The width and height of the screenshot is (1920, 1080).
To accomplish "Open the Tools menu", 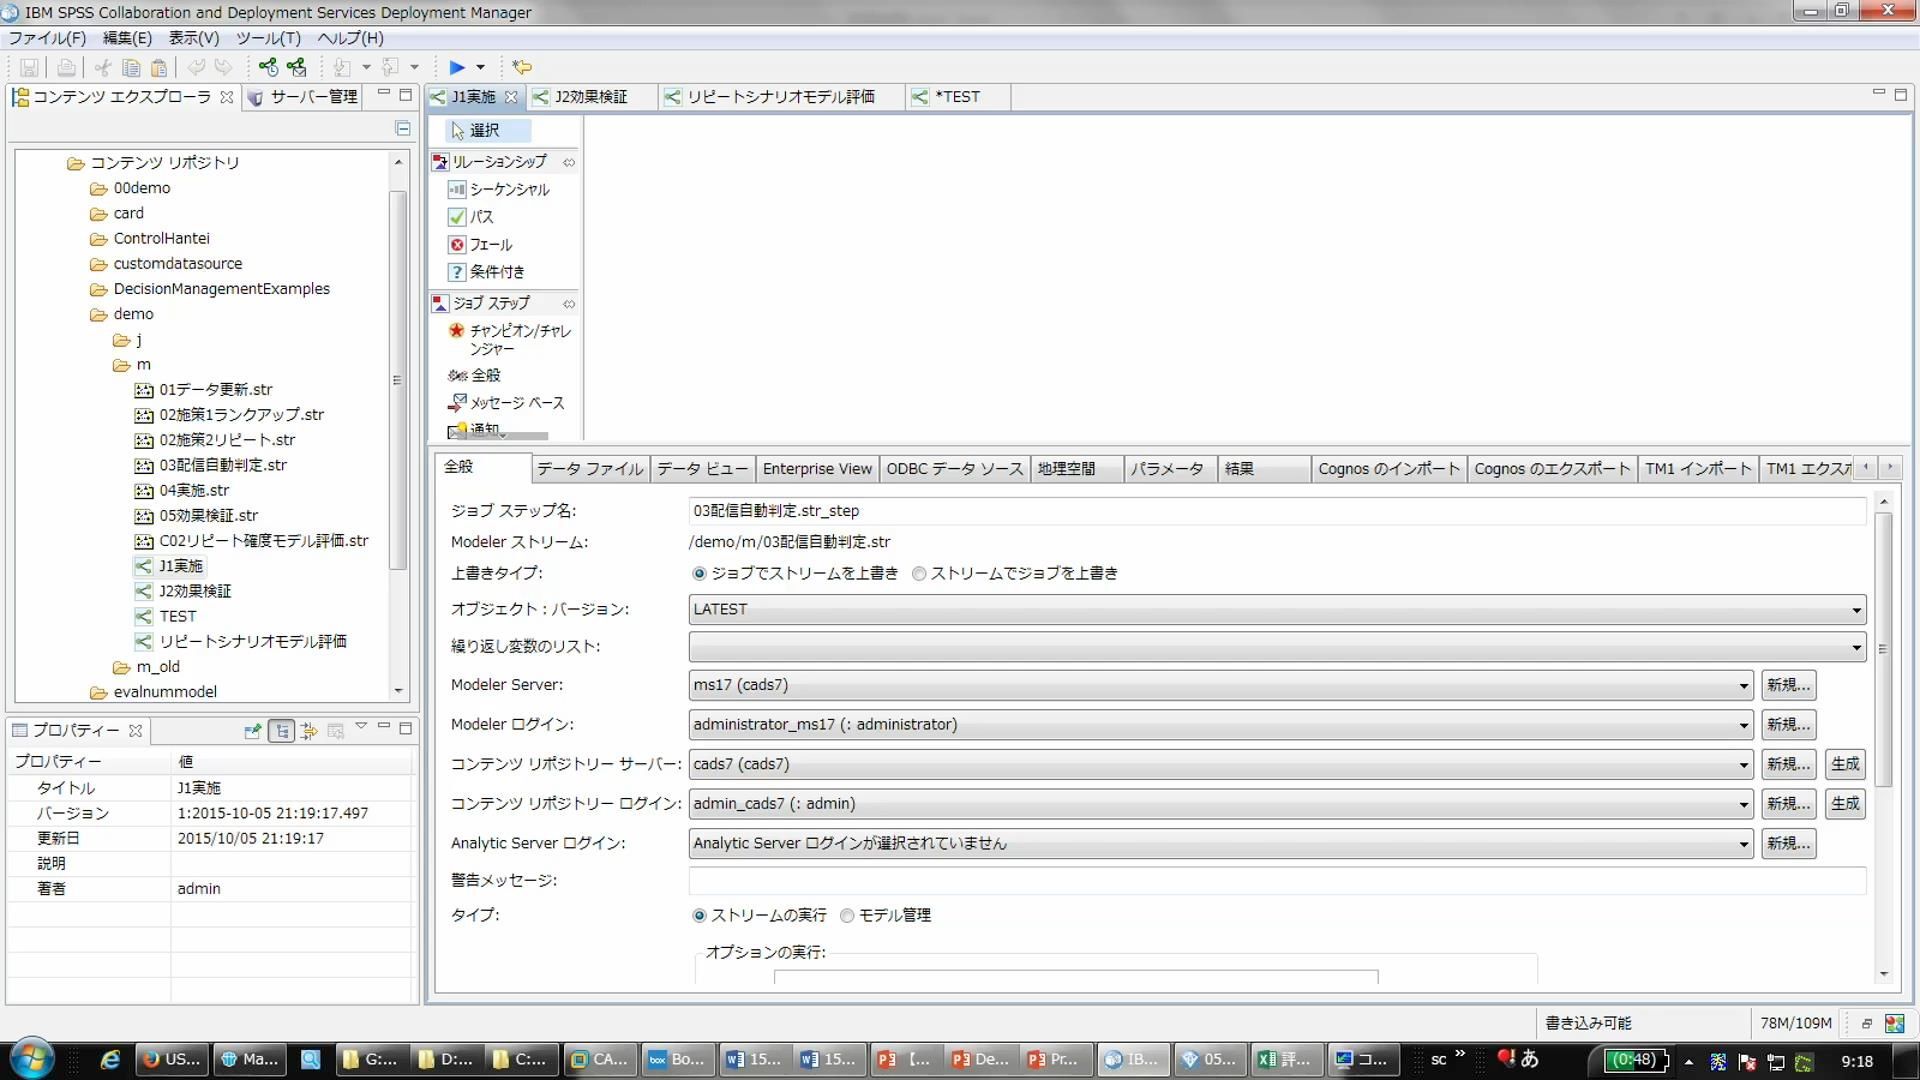I will (x=267, y=38).
